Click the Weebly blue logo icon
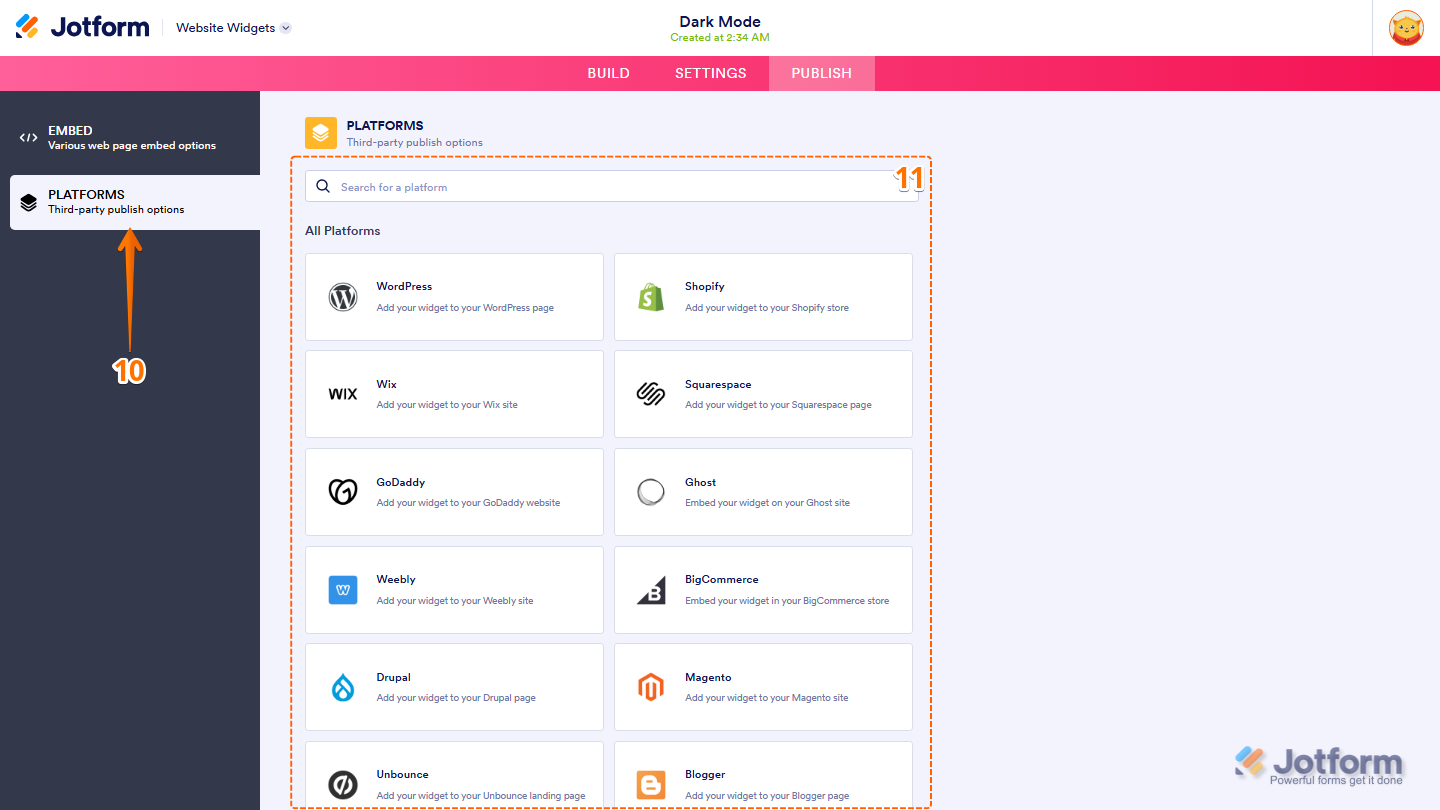The width and height of the screenshot is (1440, 810). click(x=343, y=590)
